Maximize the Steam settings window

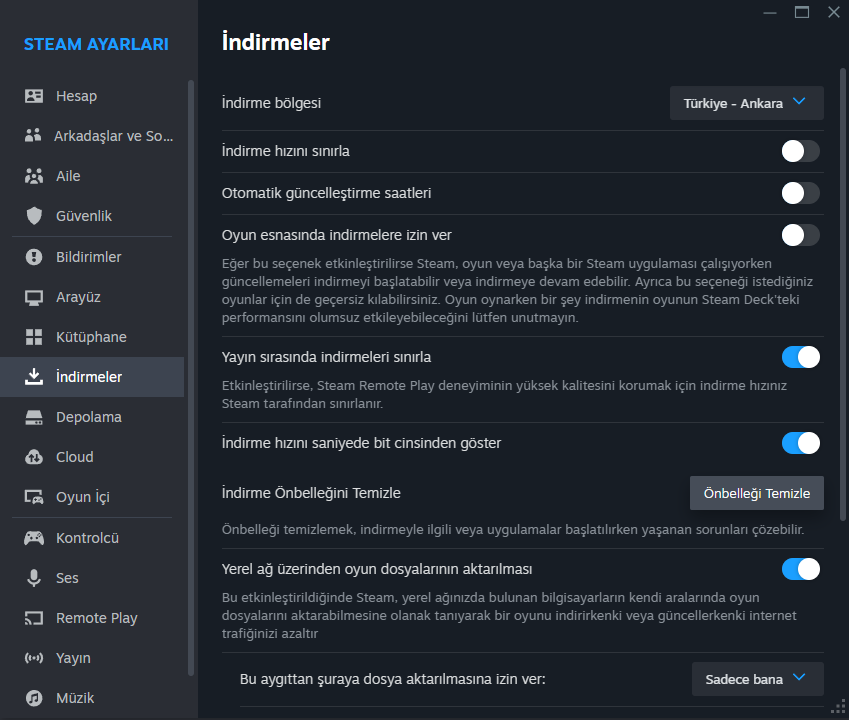tap(802, 12)
